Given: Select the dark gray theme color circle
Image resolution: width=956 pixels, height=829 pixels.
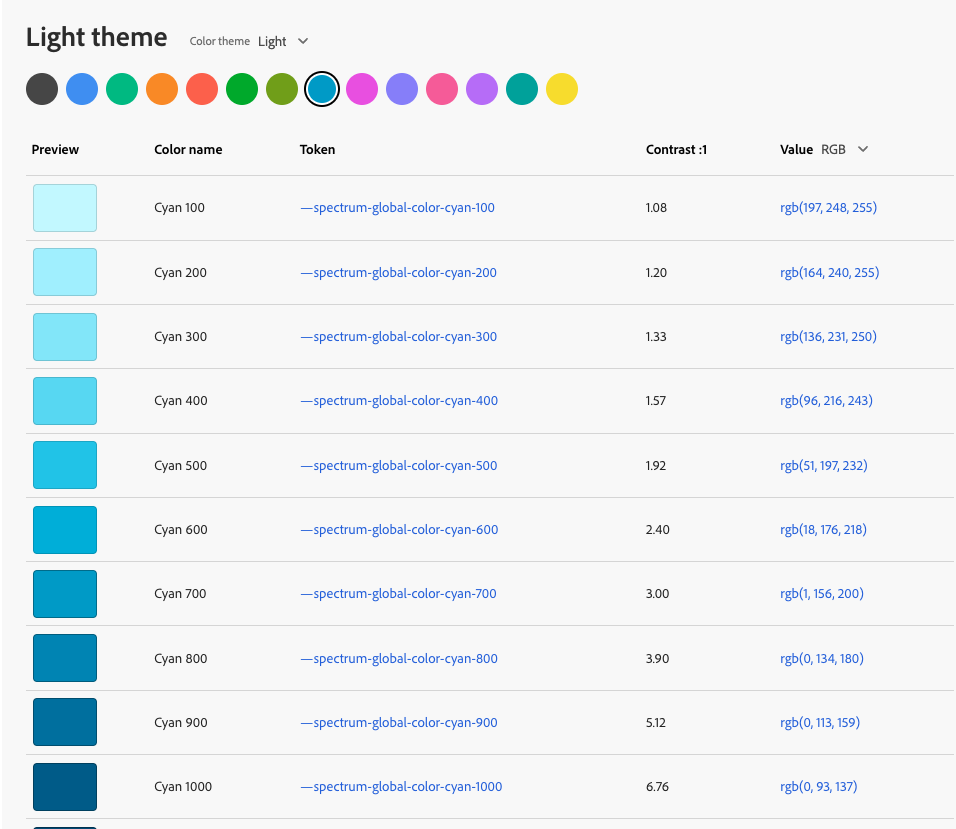Looking at the screenshot, I should point(42,89).
